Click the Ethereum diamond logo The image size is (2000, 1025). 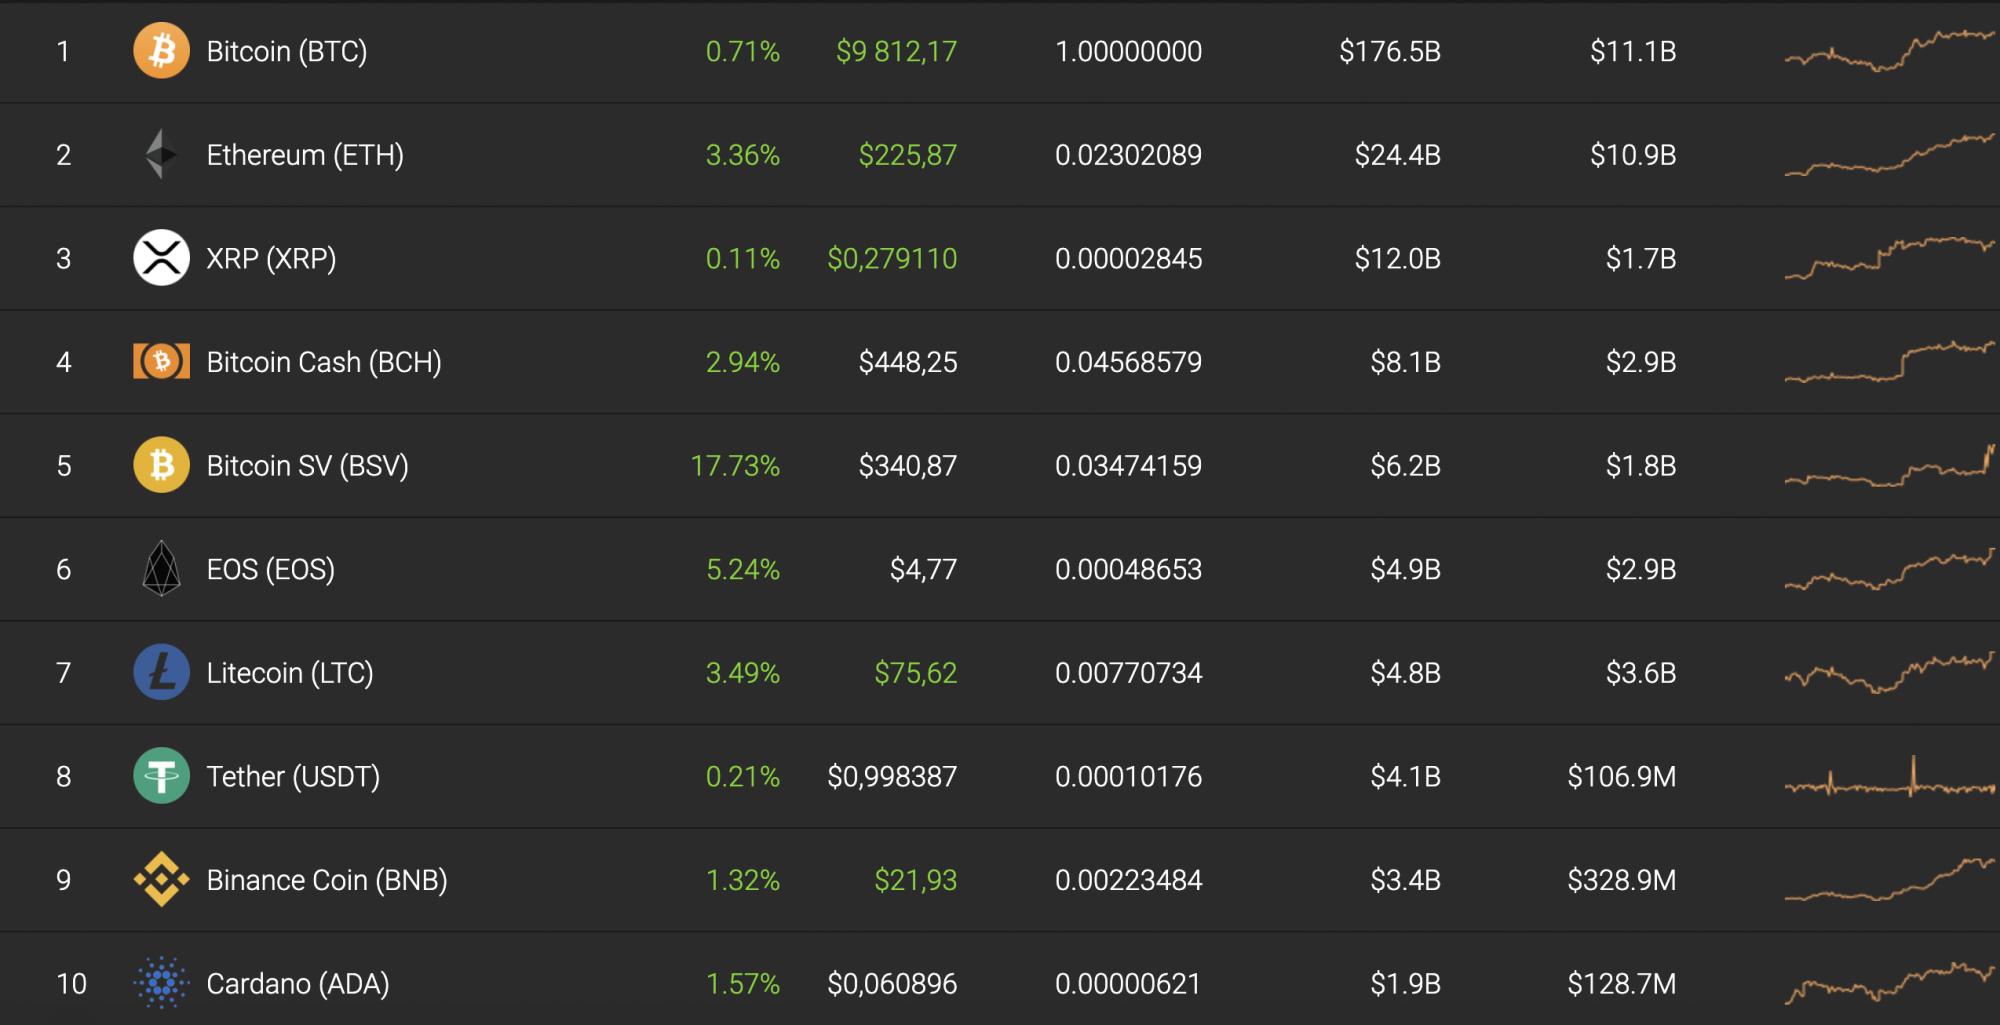point(161,155)
